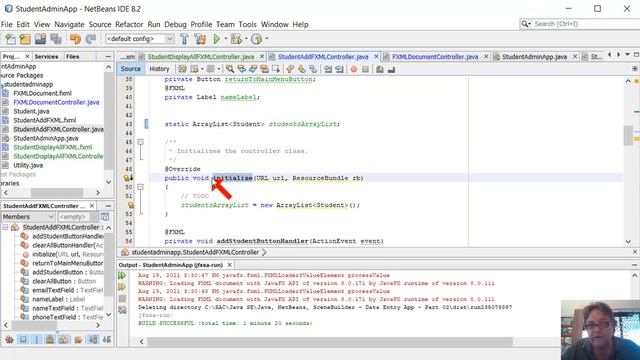Toggle Sort by Name in the Navigator
The height and width of the screenshot is (360, 640).
tap(93, 339)
